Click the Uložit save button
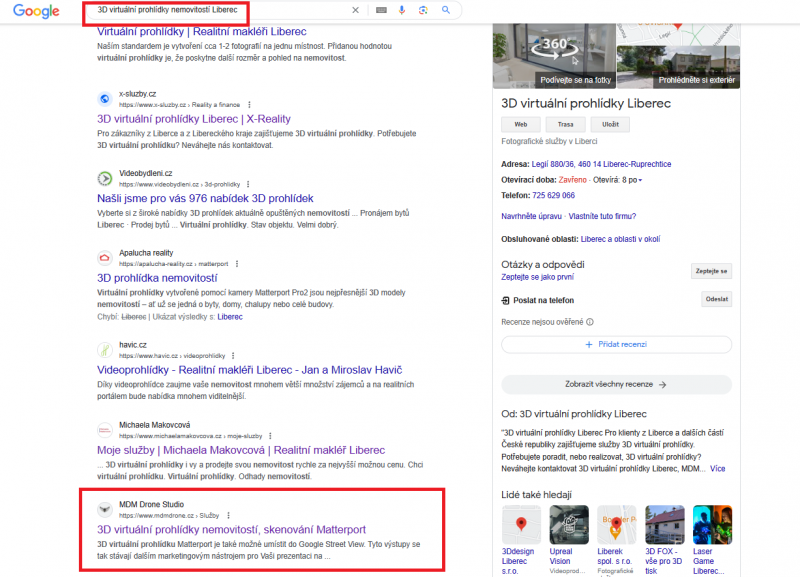This screenshot has width=800, height=577. 610,124
